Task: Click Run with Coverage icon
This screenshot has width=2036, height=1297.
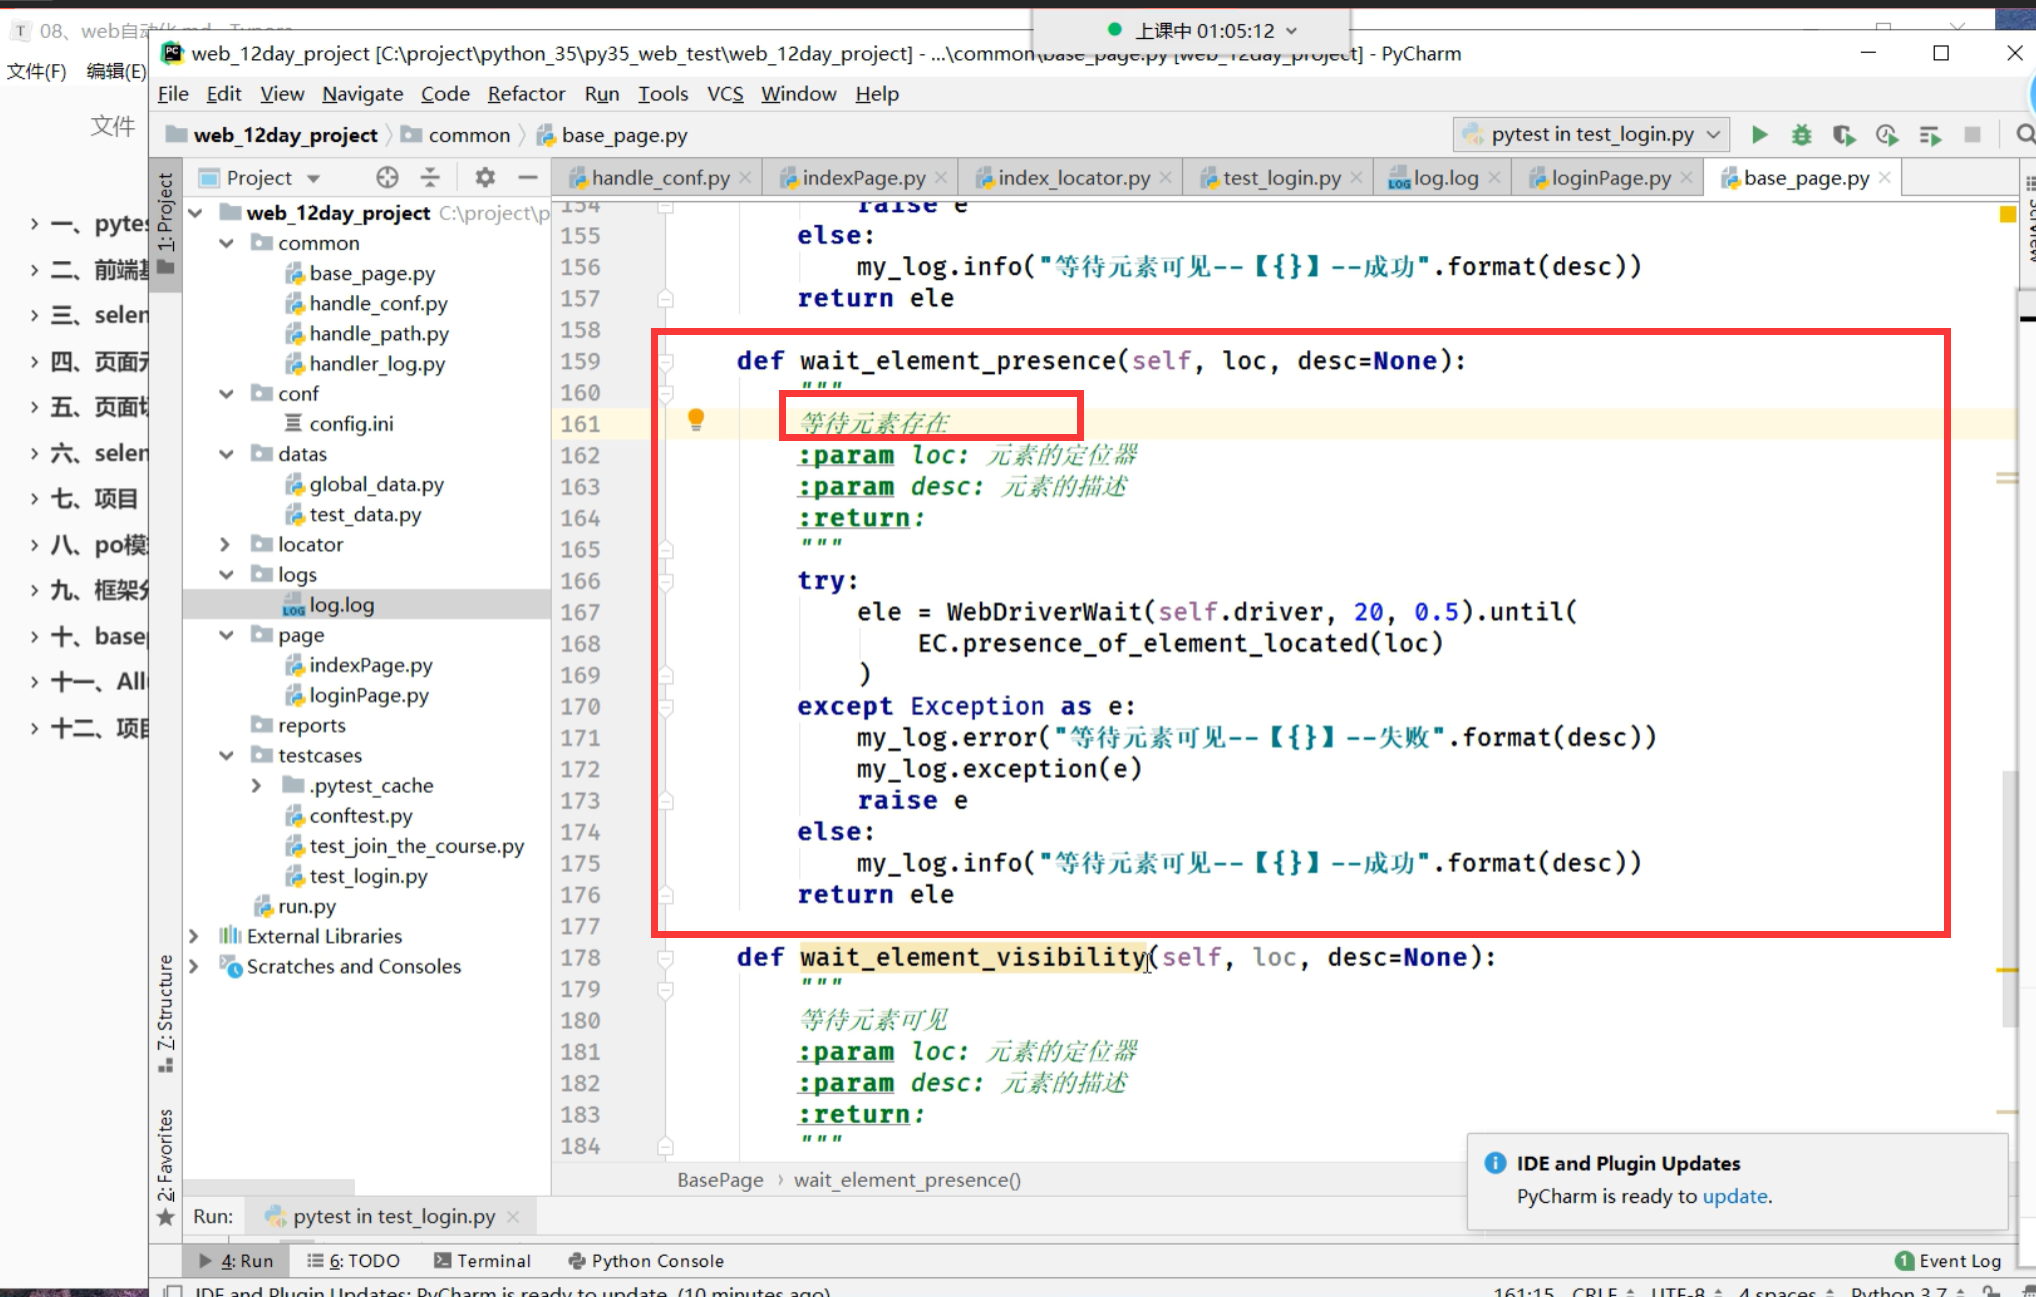Action: point(1843,135)
